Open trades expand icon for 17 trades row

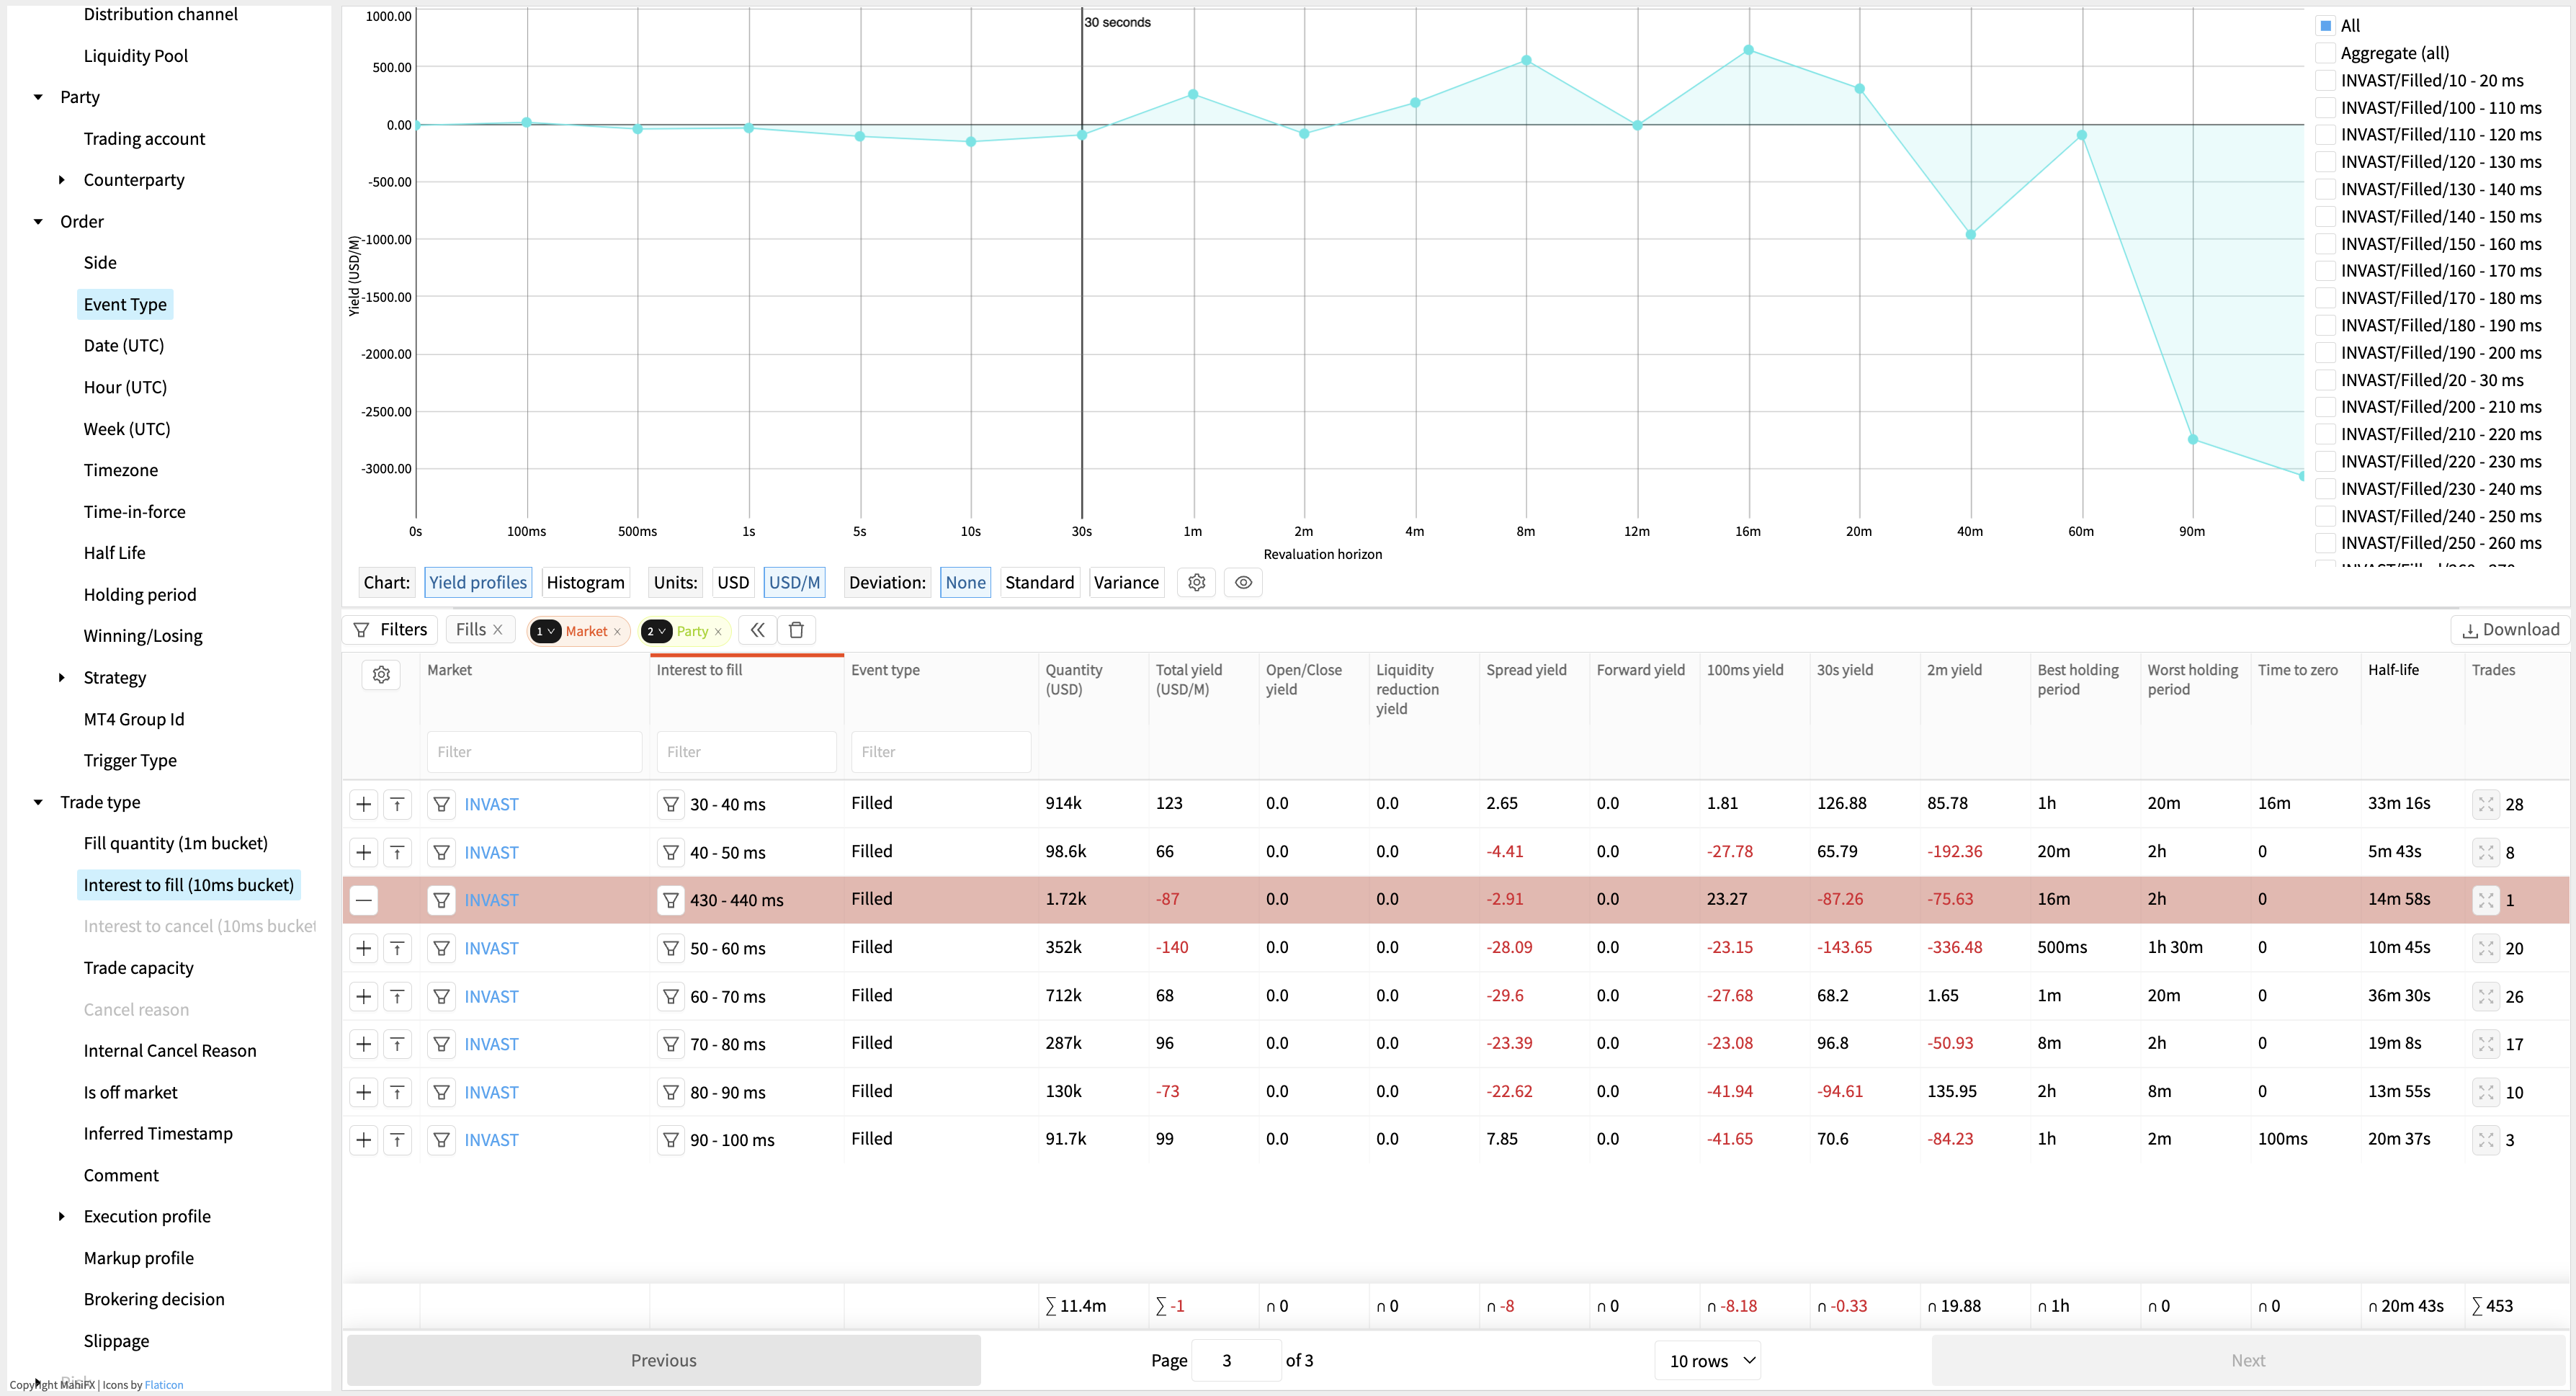point(2485,1044)
